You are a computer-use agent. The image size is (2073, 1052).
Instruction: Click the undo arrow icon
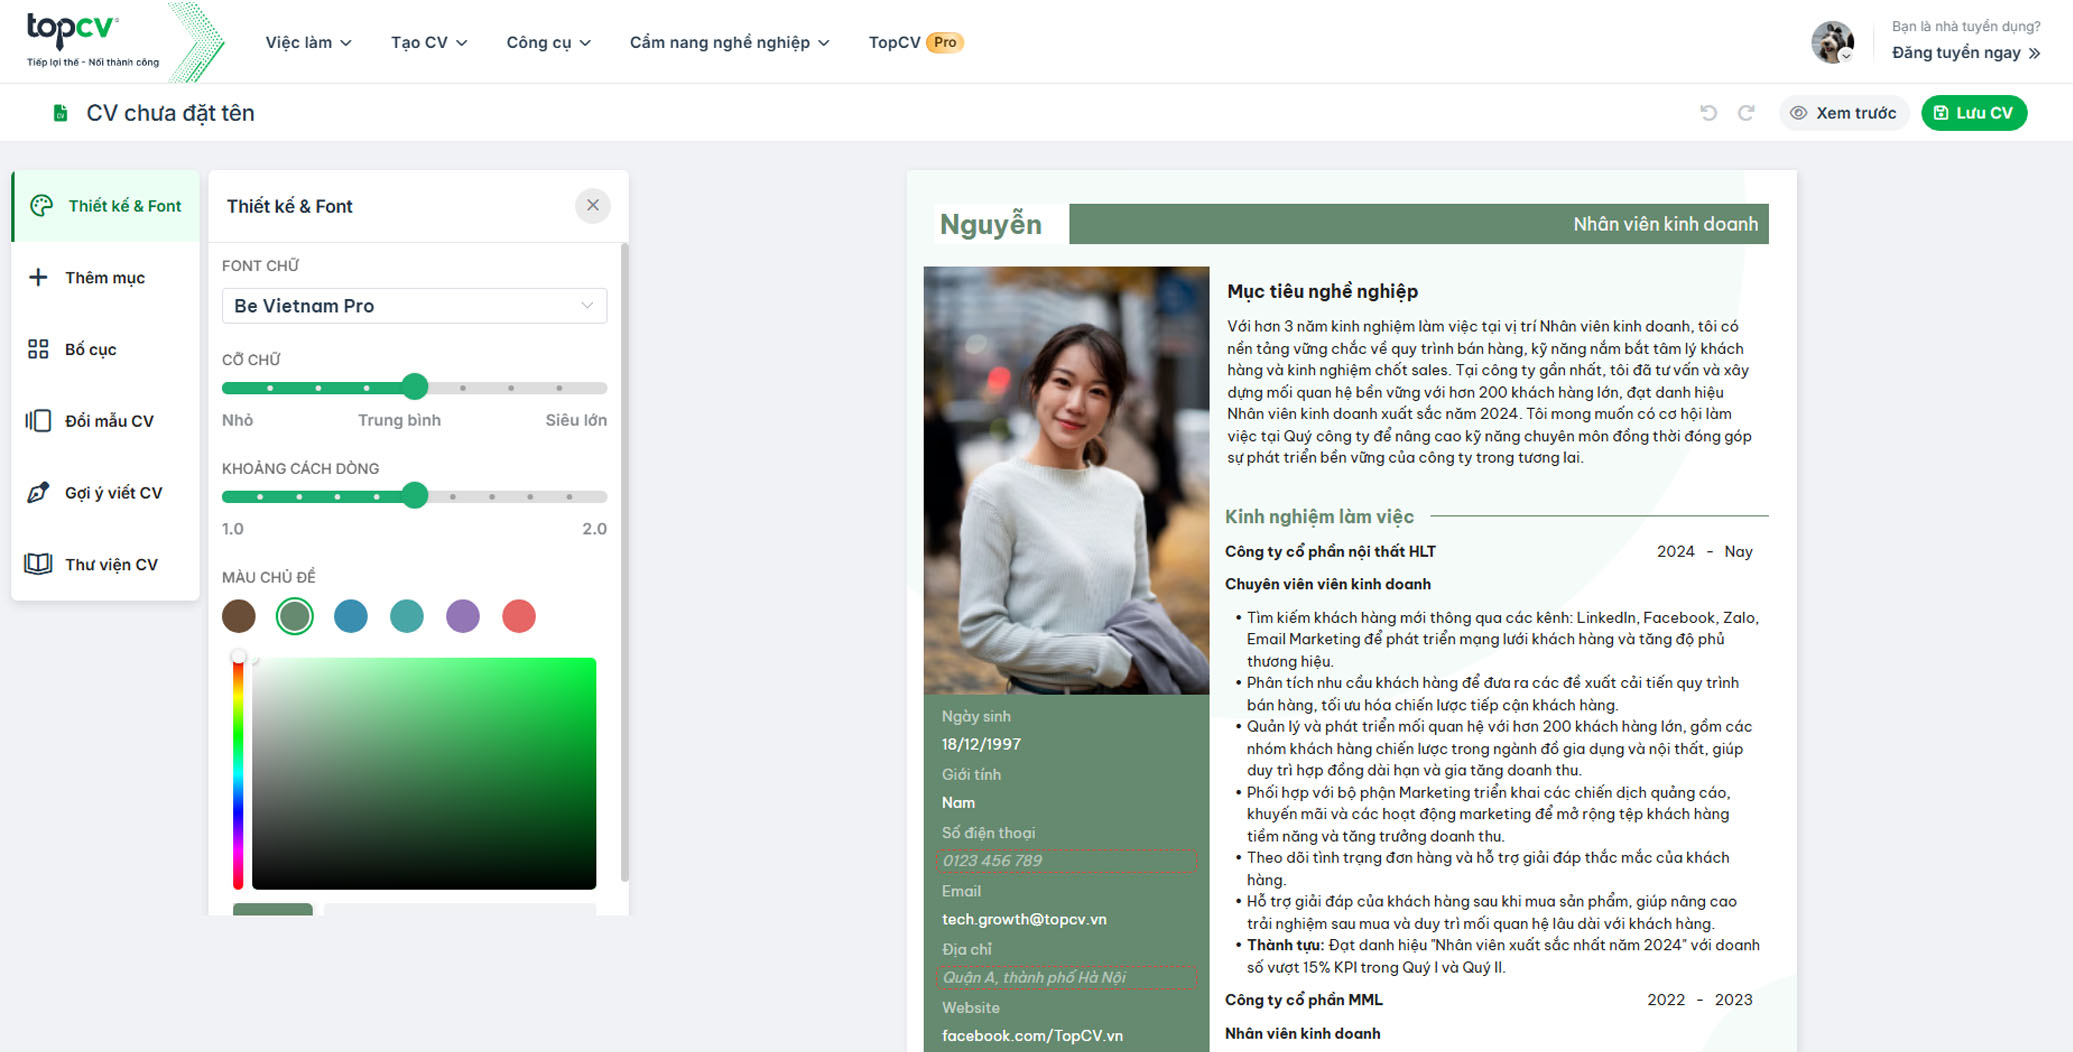[1708, 113]
